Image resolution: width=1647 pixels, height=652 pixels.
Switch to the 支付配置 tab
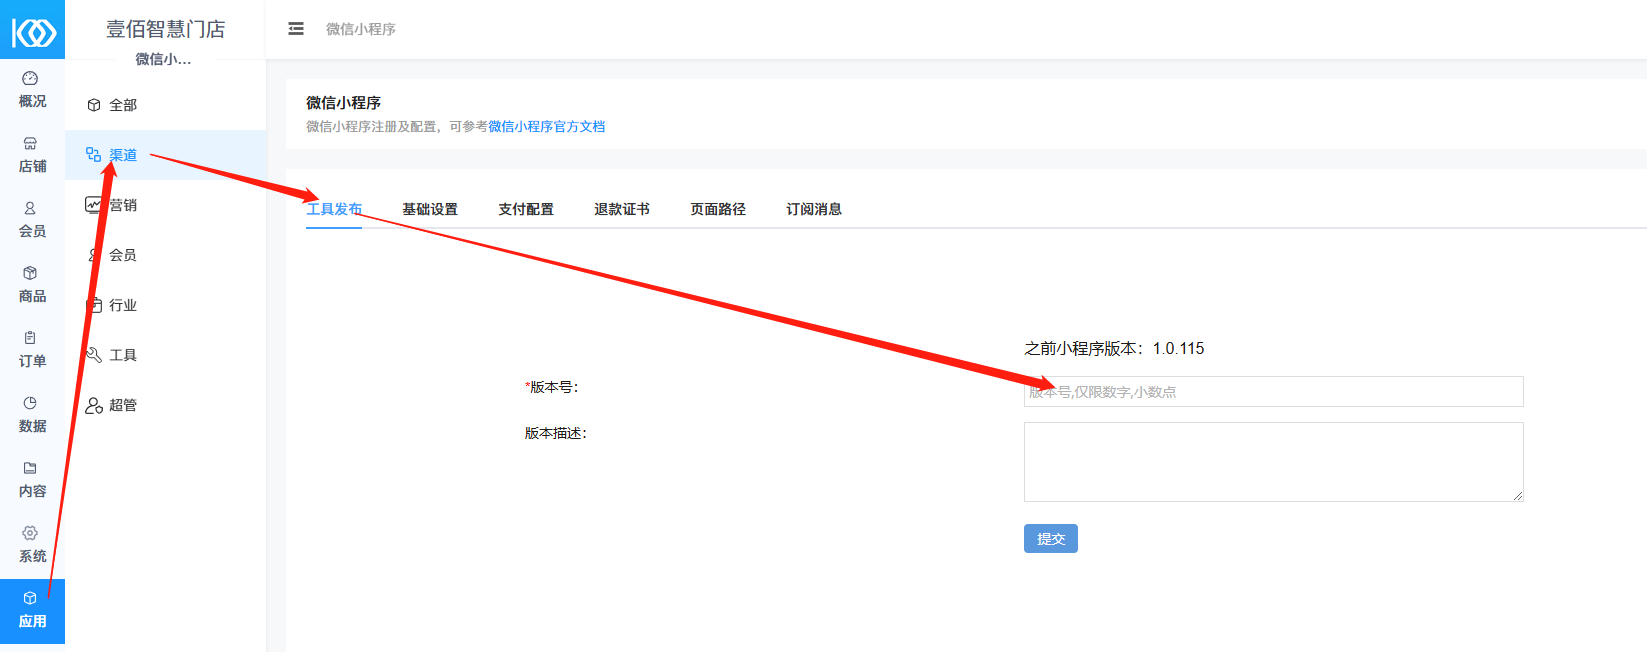coord(526,209)
